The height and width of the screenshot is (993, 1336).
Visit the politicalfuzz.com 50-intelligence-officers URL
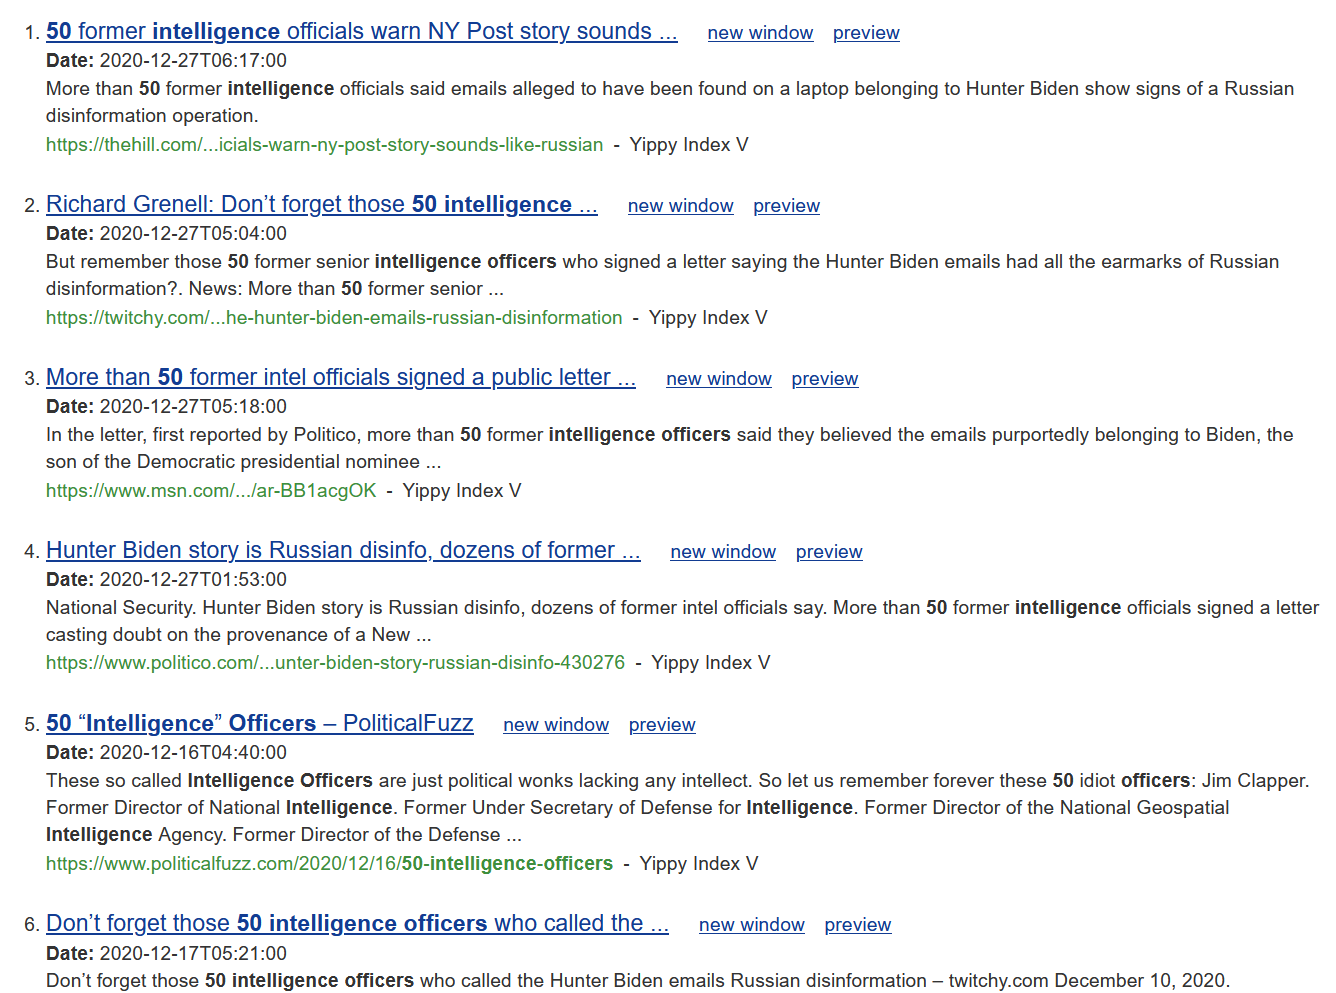tap(329, 864)
